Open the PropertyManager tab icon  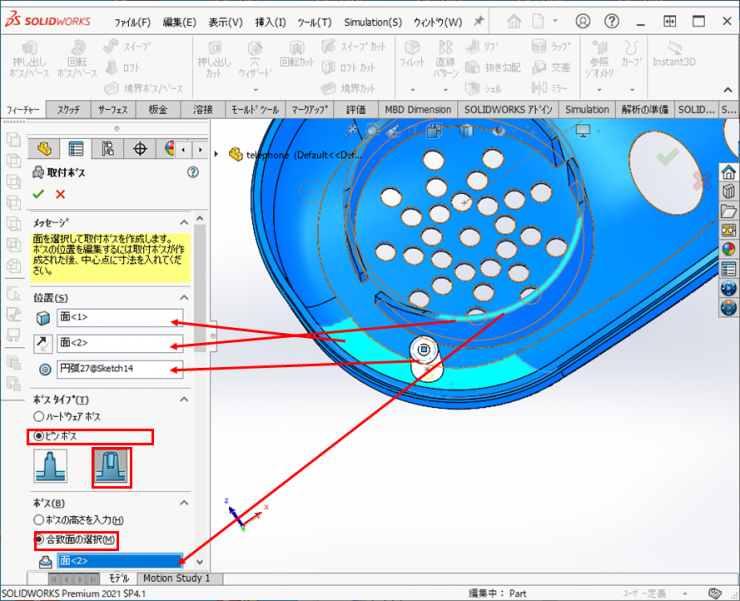pos(76,149)
